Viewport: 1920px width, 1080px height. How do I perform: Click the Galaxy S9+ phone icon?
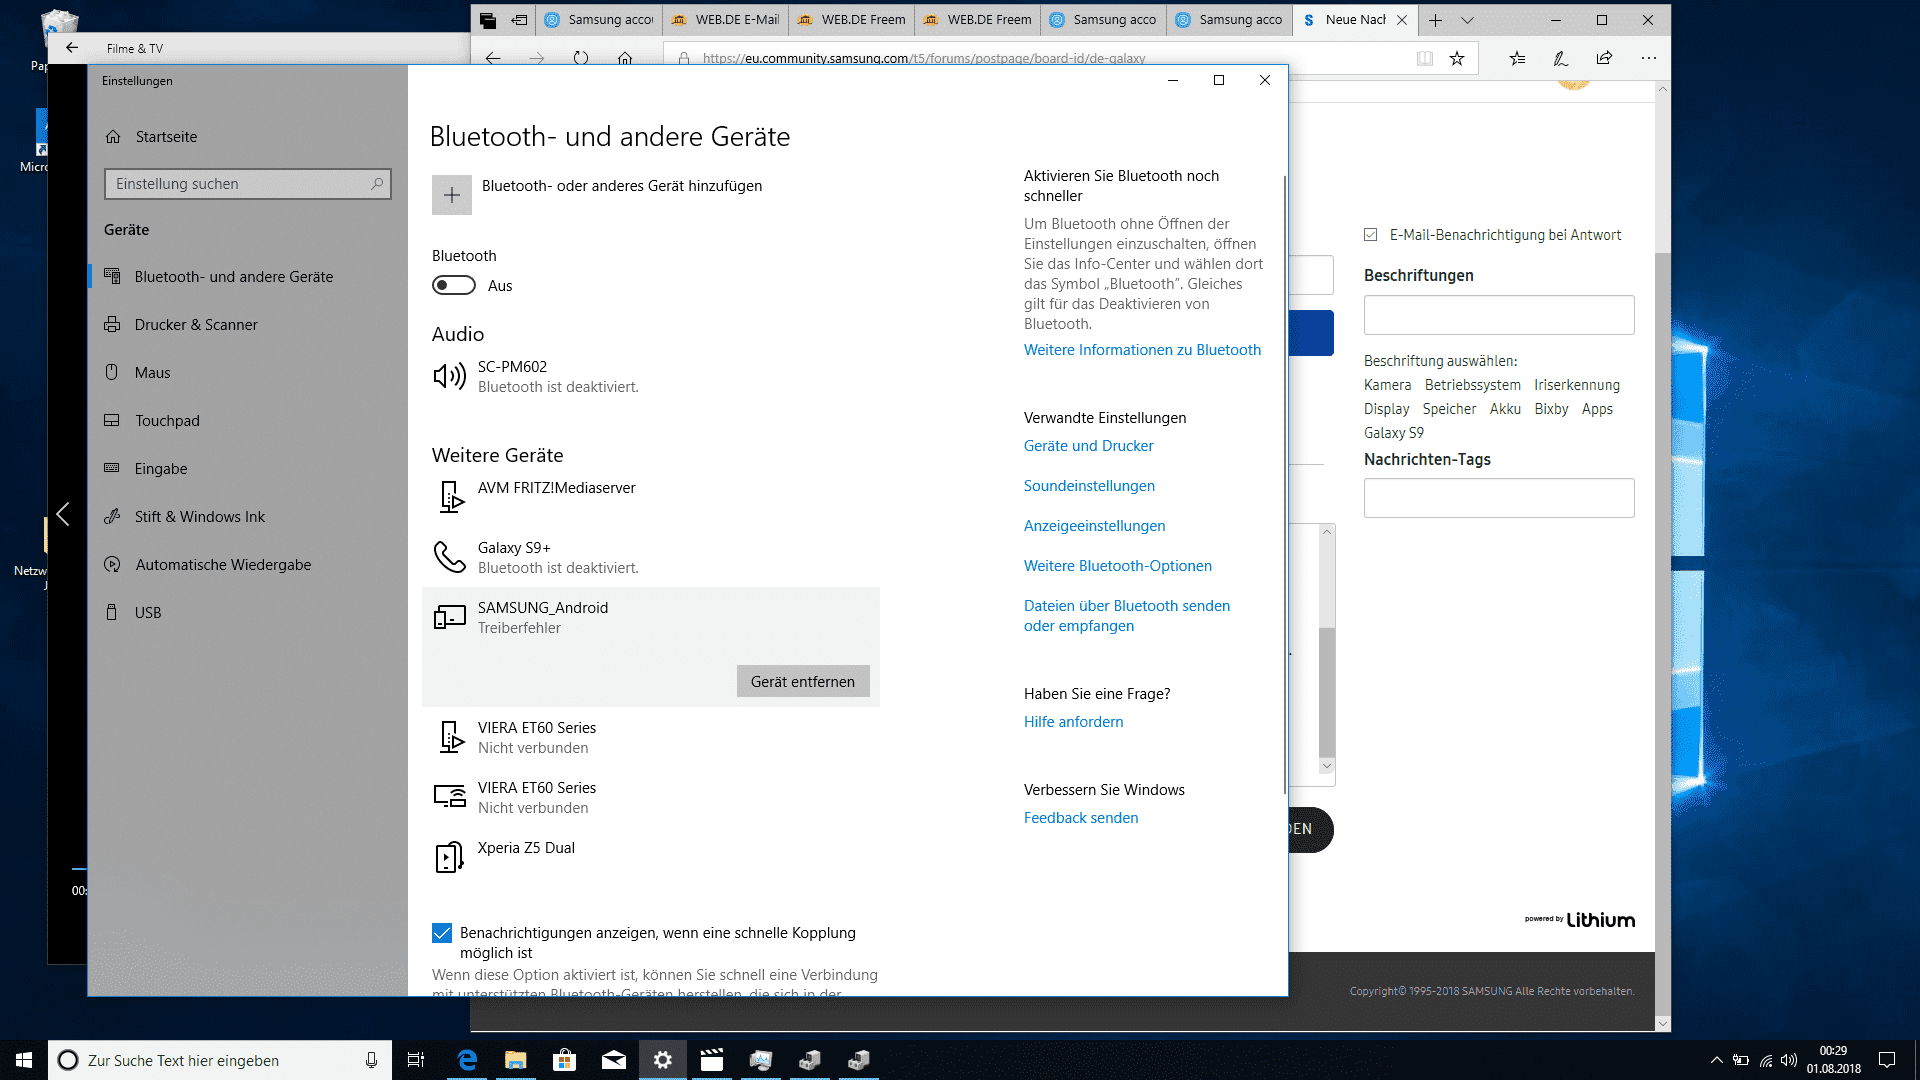point(449,557)
